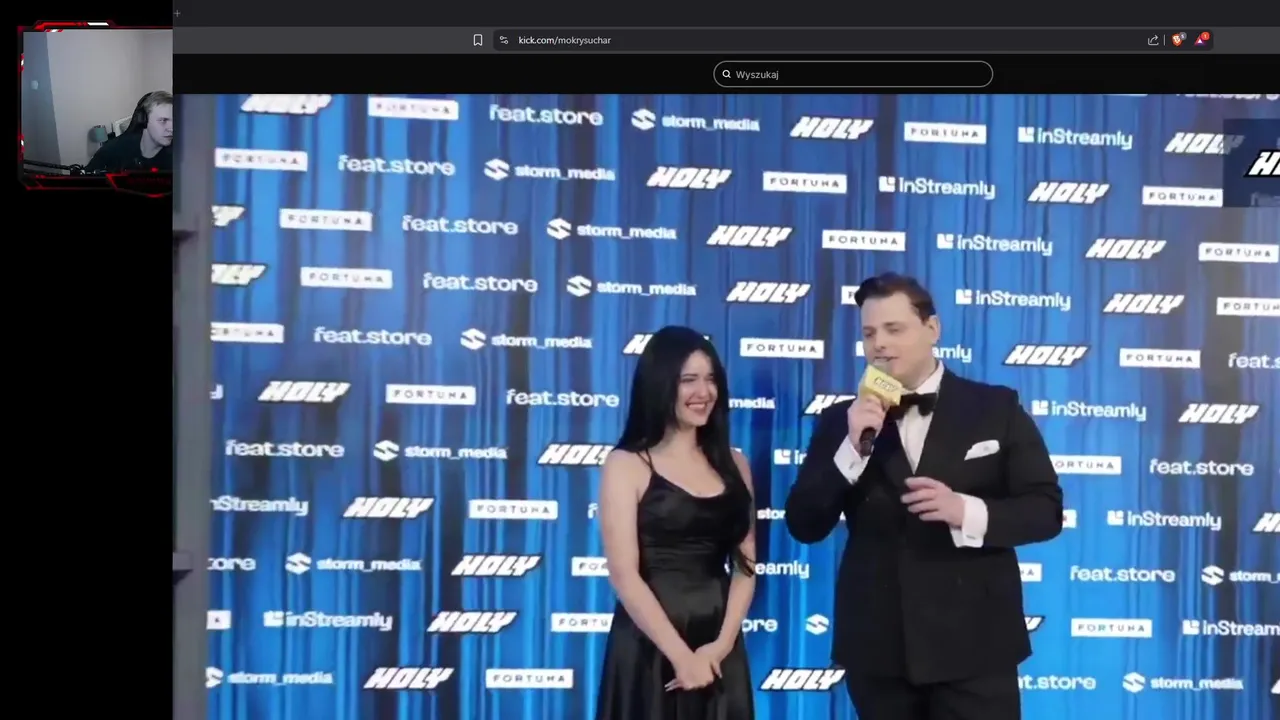
Task: Click the kick.com/mokrysuchar address bar
Action: tap(853, 40)
